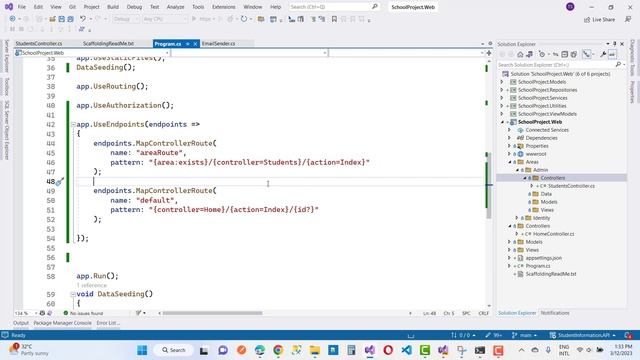Expand the Identity folder node
Image resolution: width=640 pixels, height=360 pixels.
coord(517,218)
